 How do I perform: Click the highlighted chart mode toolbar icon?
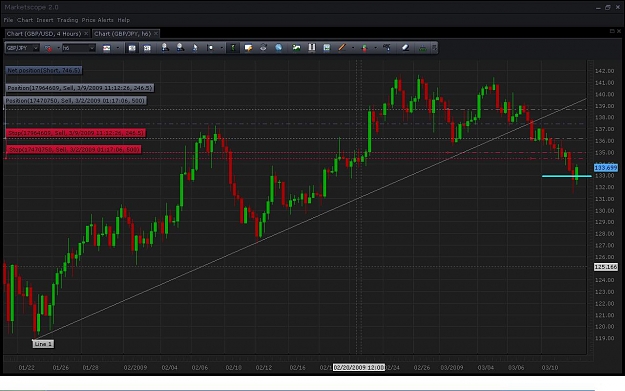[x=132, y=48]
